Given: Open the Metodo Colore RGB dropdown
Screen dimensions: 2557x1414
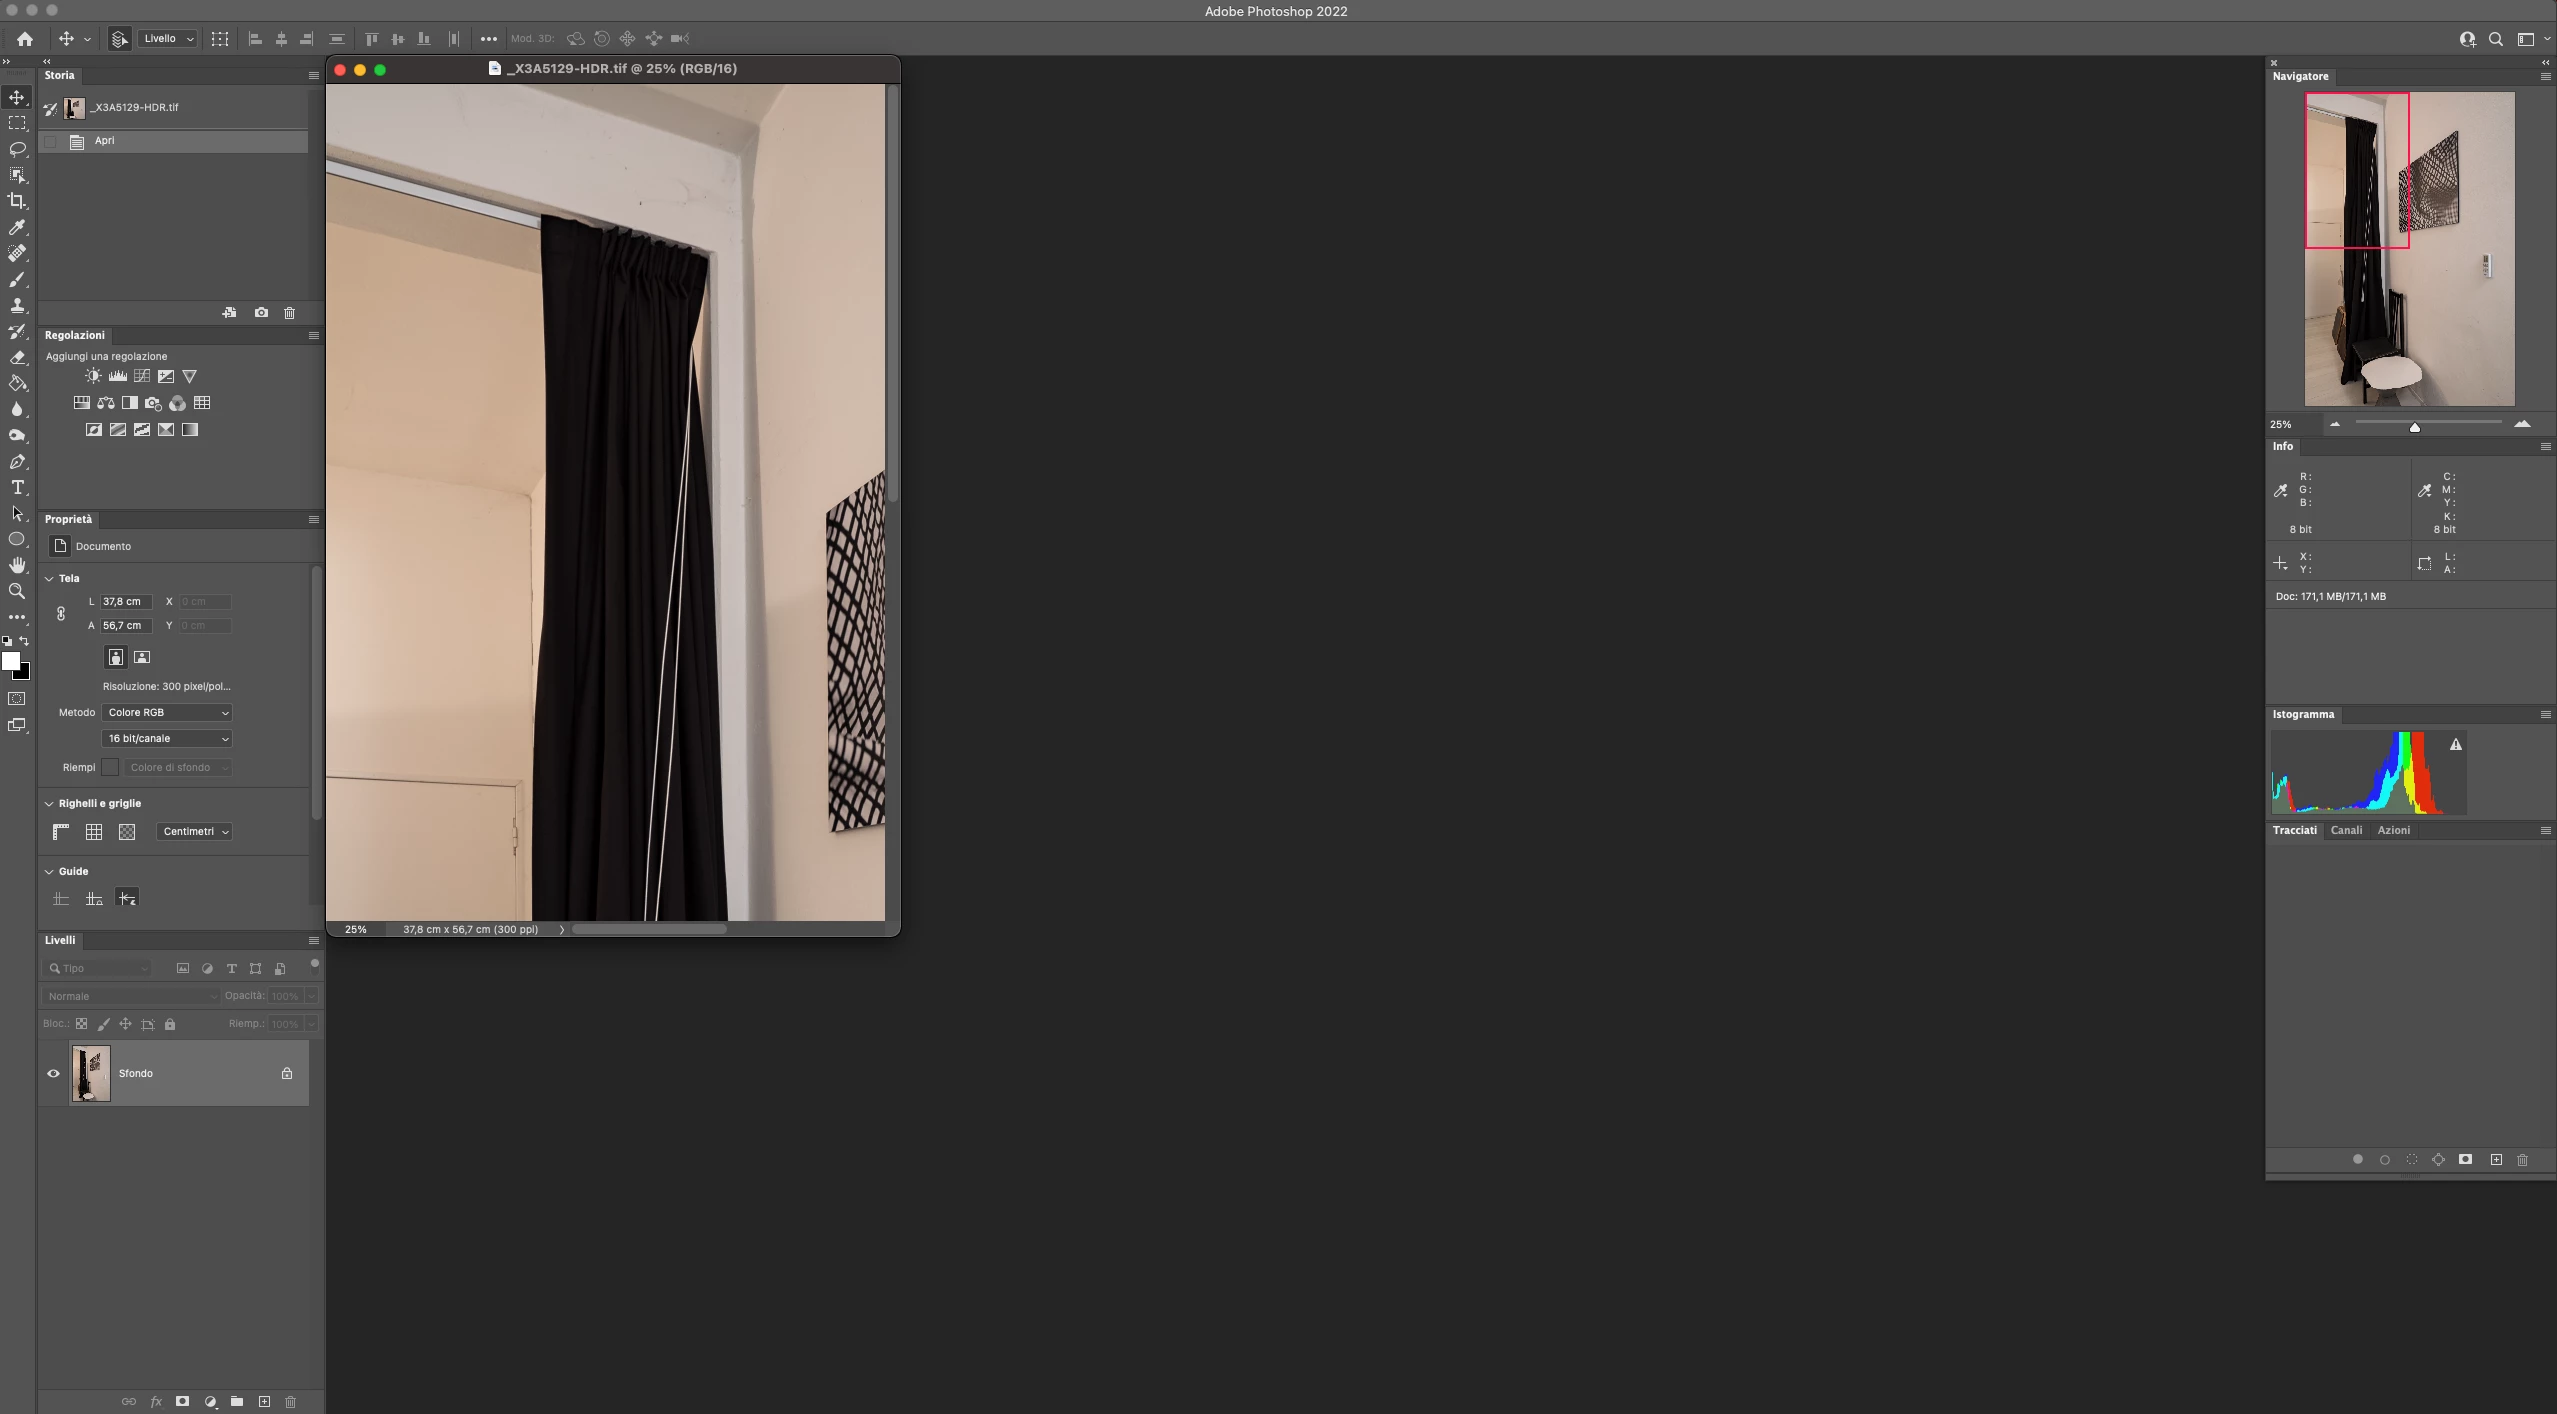Looking at the screenshot, I should (x=167, y=713).
